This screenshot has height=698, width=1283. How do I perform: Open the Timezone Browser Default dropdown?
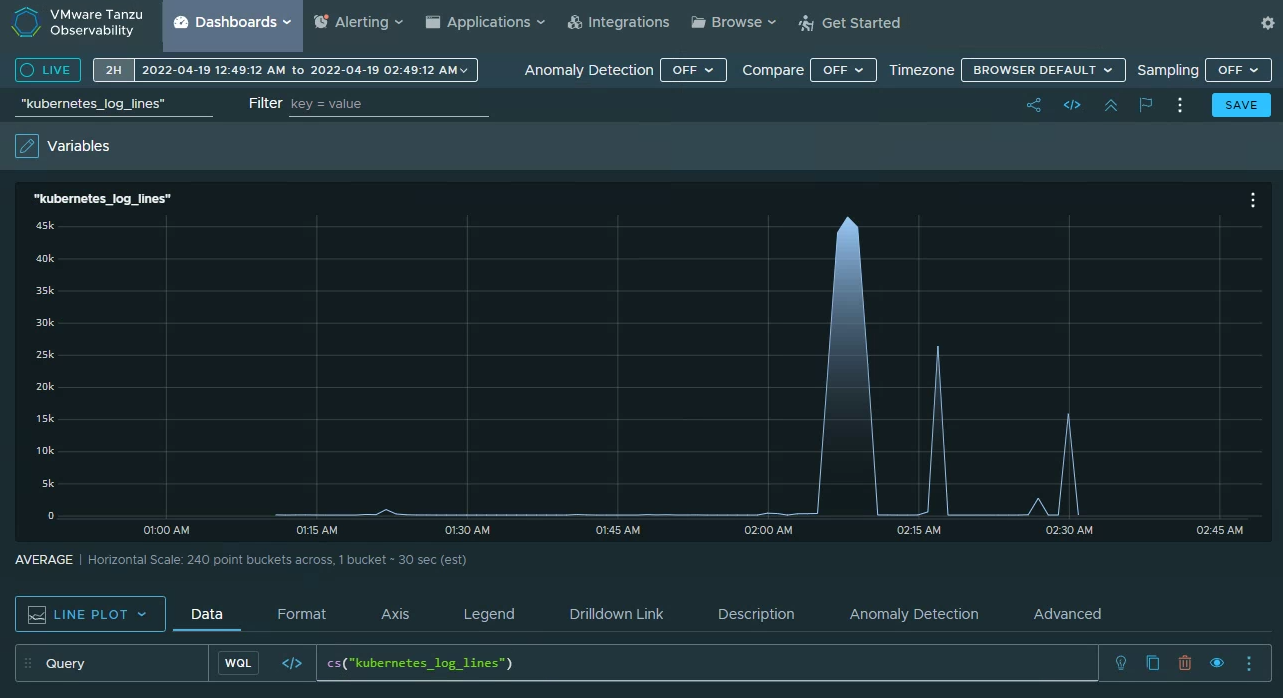(x=1043, y=70)
